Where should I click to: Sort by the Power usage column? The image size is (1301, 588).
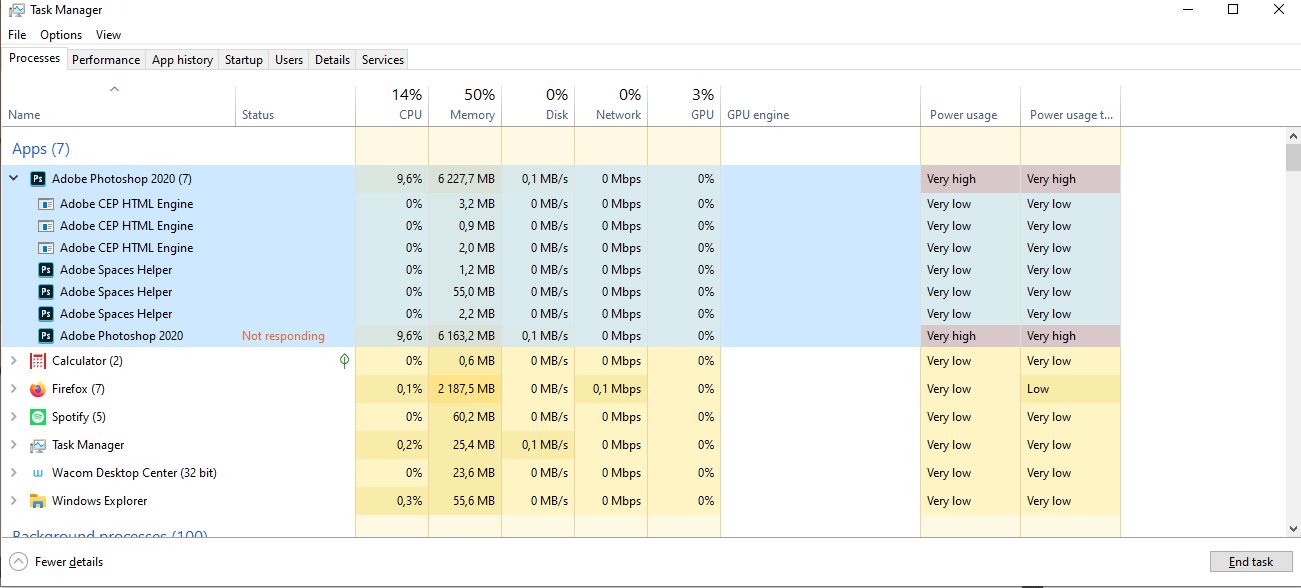click(x=970, y=105)
